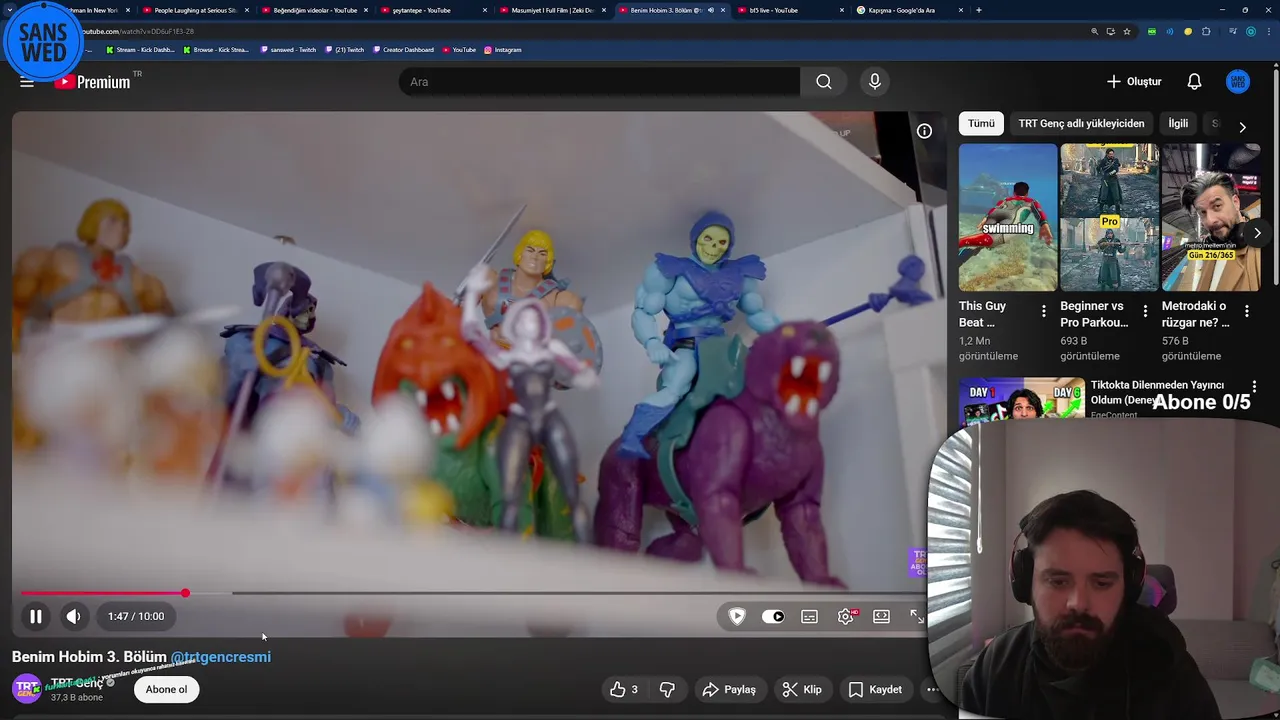Open player settings gear
1280x720 pixels.
tap(846, 616)
